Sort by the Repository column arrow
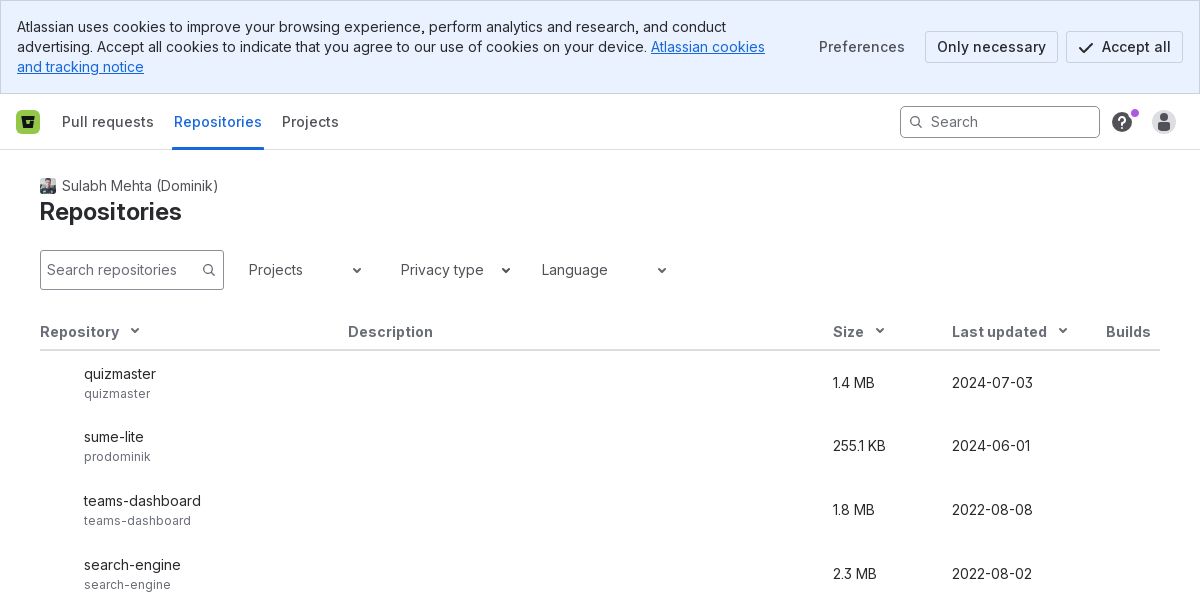Viewport: 1200px width, 600px height. tap(135, 331)
